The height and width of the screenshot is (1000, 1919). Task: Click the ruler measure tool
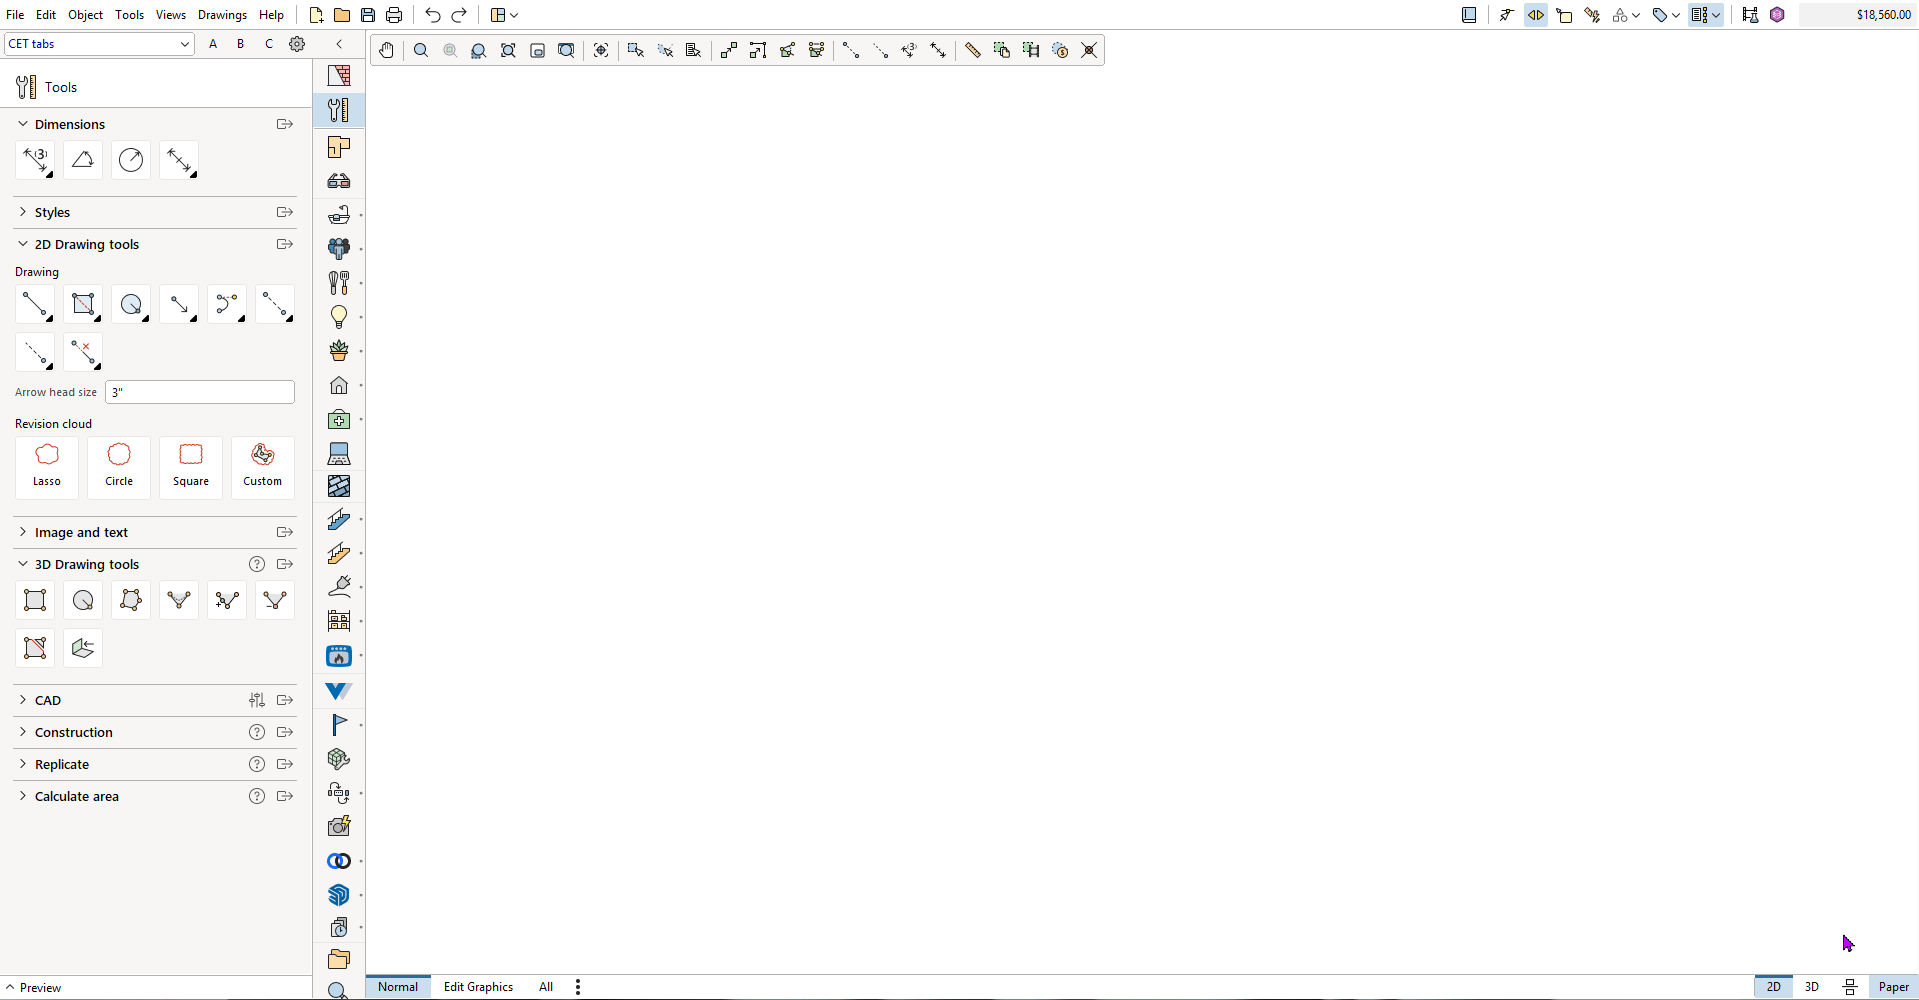tap(972, 50)
